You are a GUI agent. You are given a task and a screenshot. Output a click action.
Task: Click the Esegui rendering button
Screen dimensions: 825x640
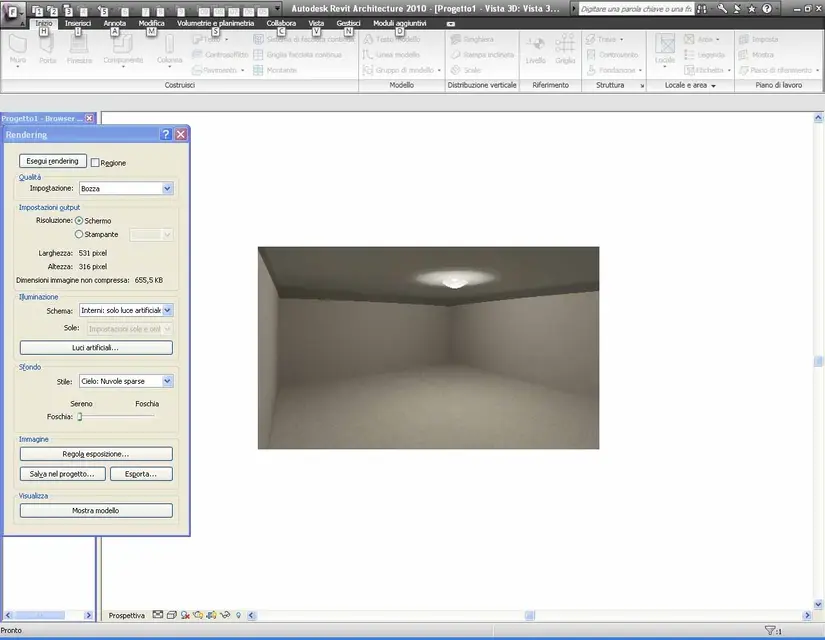(53, 161)
